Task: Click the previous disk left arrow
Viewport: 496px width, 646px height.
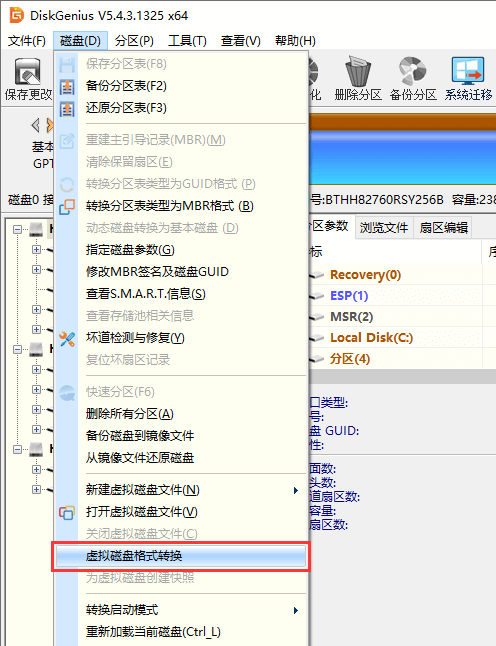Action: (x=36, y=125)
